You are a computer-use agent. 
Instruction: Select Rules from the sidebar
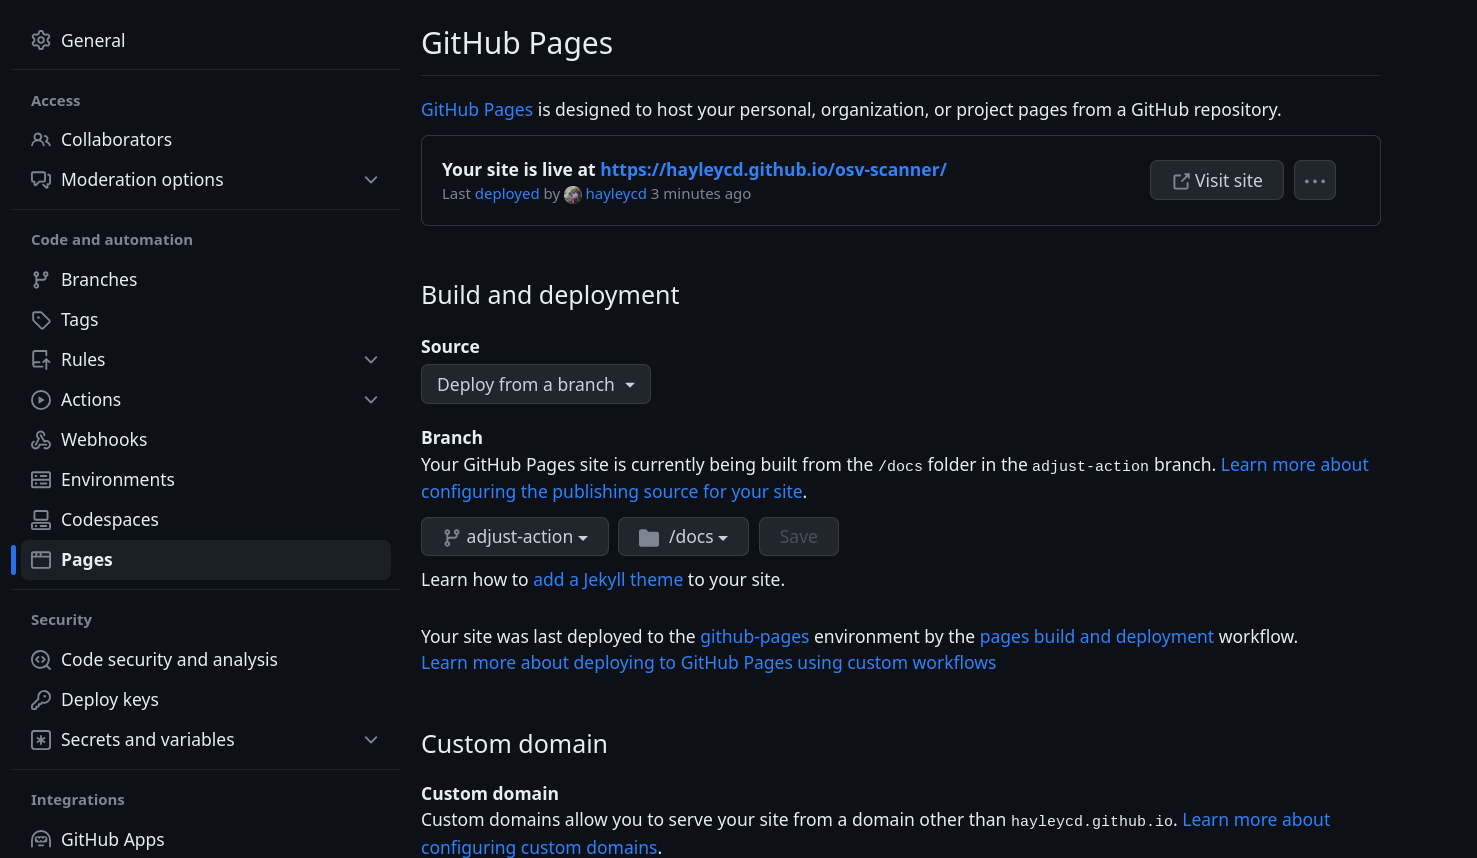click(83, 359)
